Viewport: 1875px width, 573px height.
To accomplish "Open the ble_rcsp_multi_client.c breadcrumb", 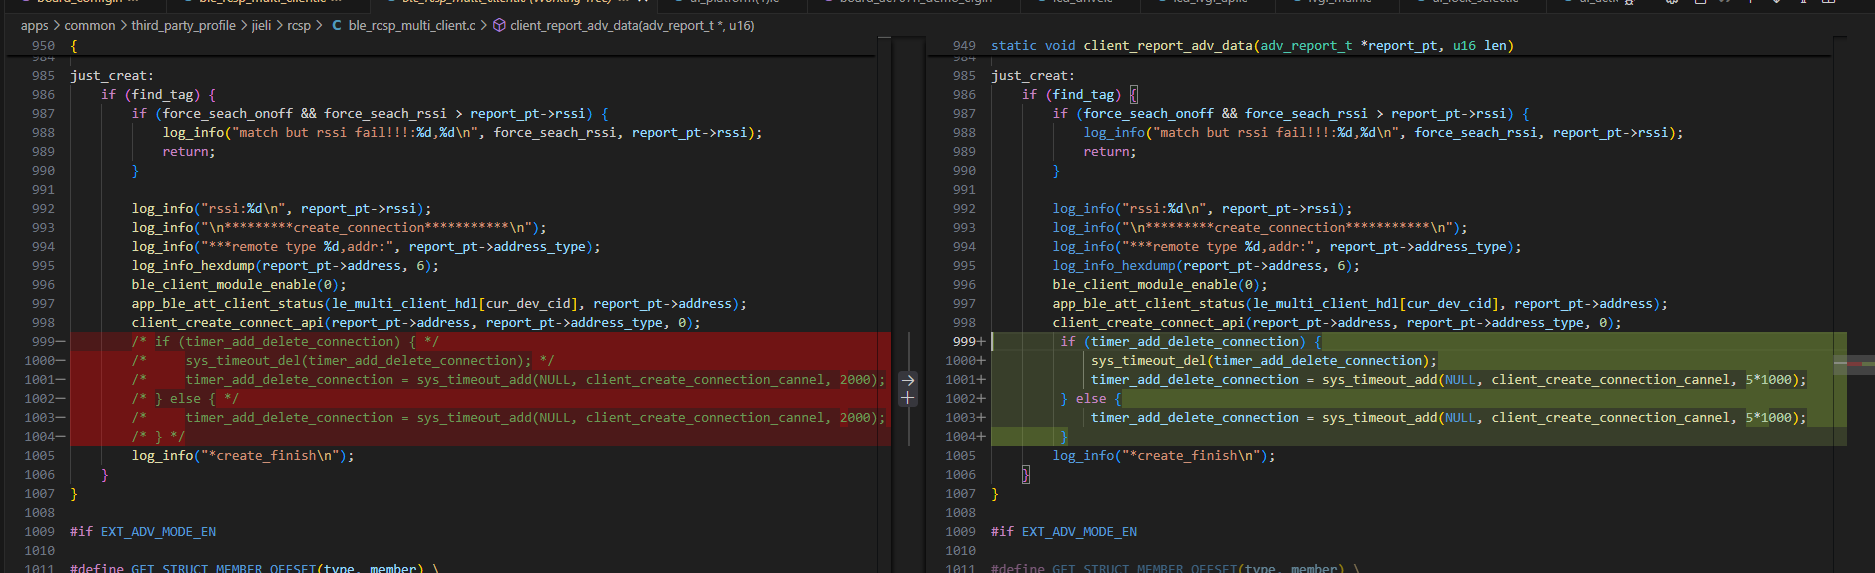I will (412, 25).
